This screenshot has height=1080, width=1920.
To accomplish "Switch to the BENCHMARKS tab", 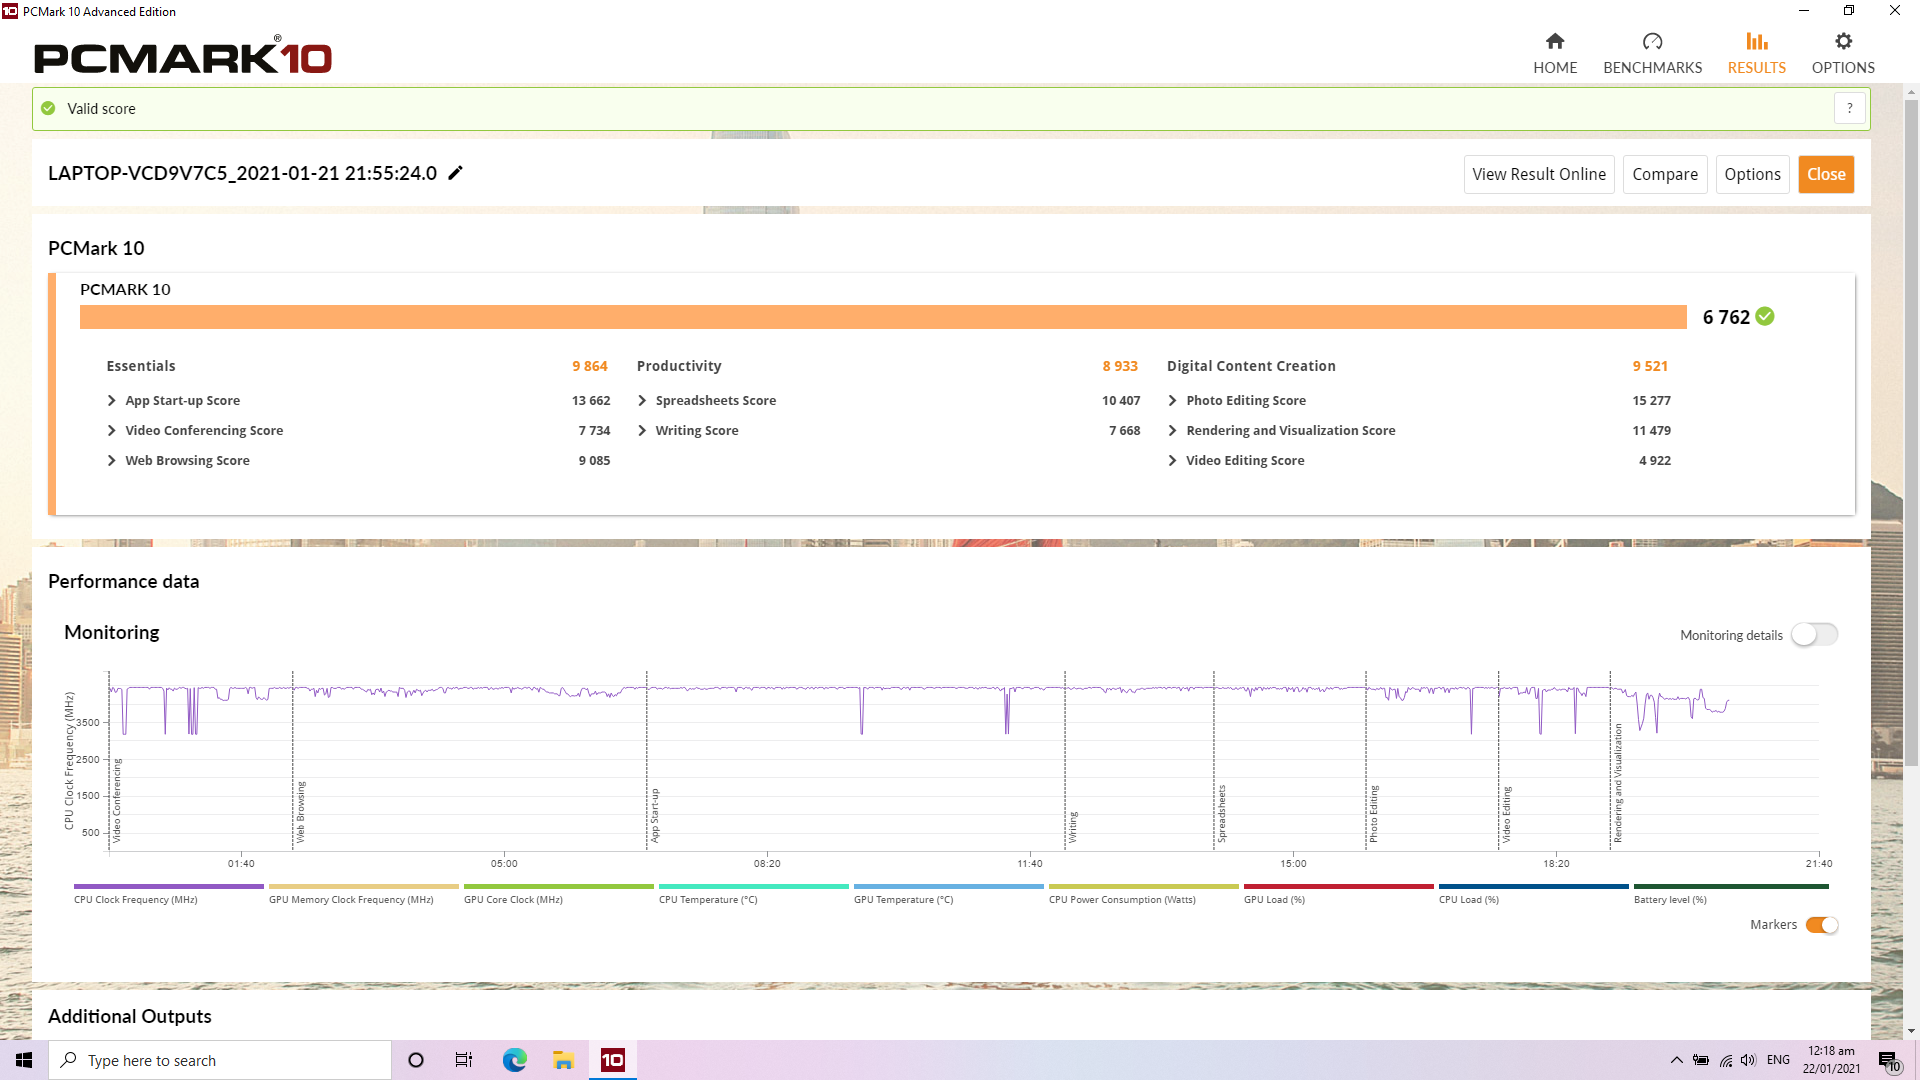I will point(1652,67).
